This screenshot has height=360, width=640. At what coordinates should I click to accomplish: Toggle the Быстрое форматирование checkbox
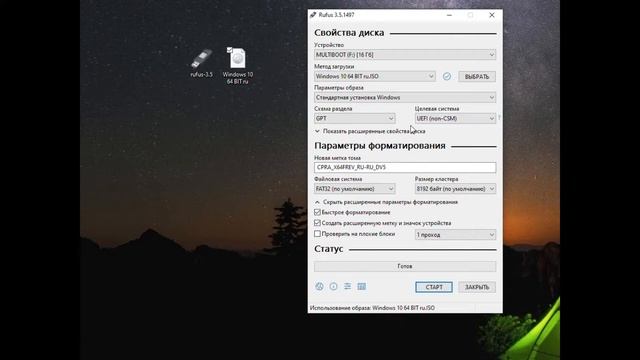pyautogui.click(x=317, y=212)
